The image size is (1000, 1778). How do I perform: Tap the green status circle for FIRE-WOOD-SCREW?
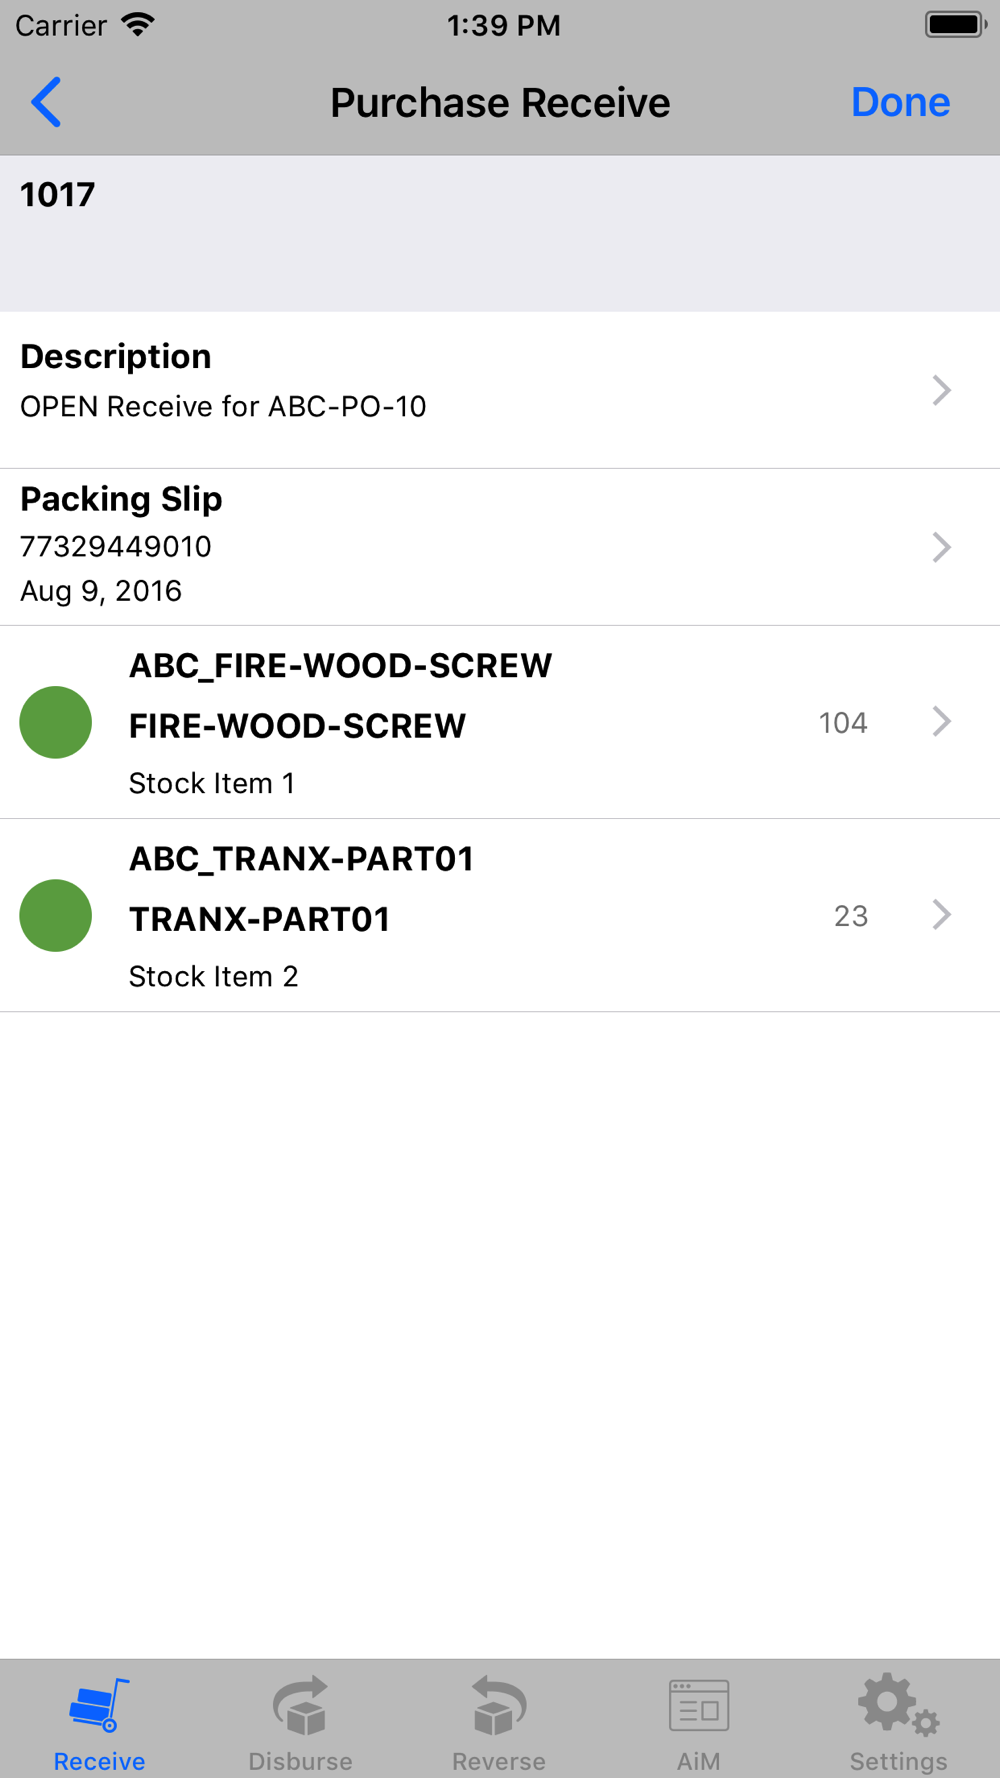point(56,722)
